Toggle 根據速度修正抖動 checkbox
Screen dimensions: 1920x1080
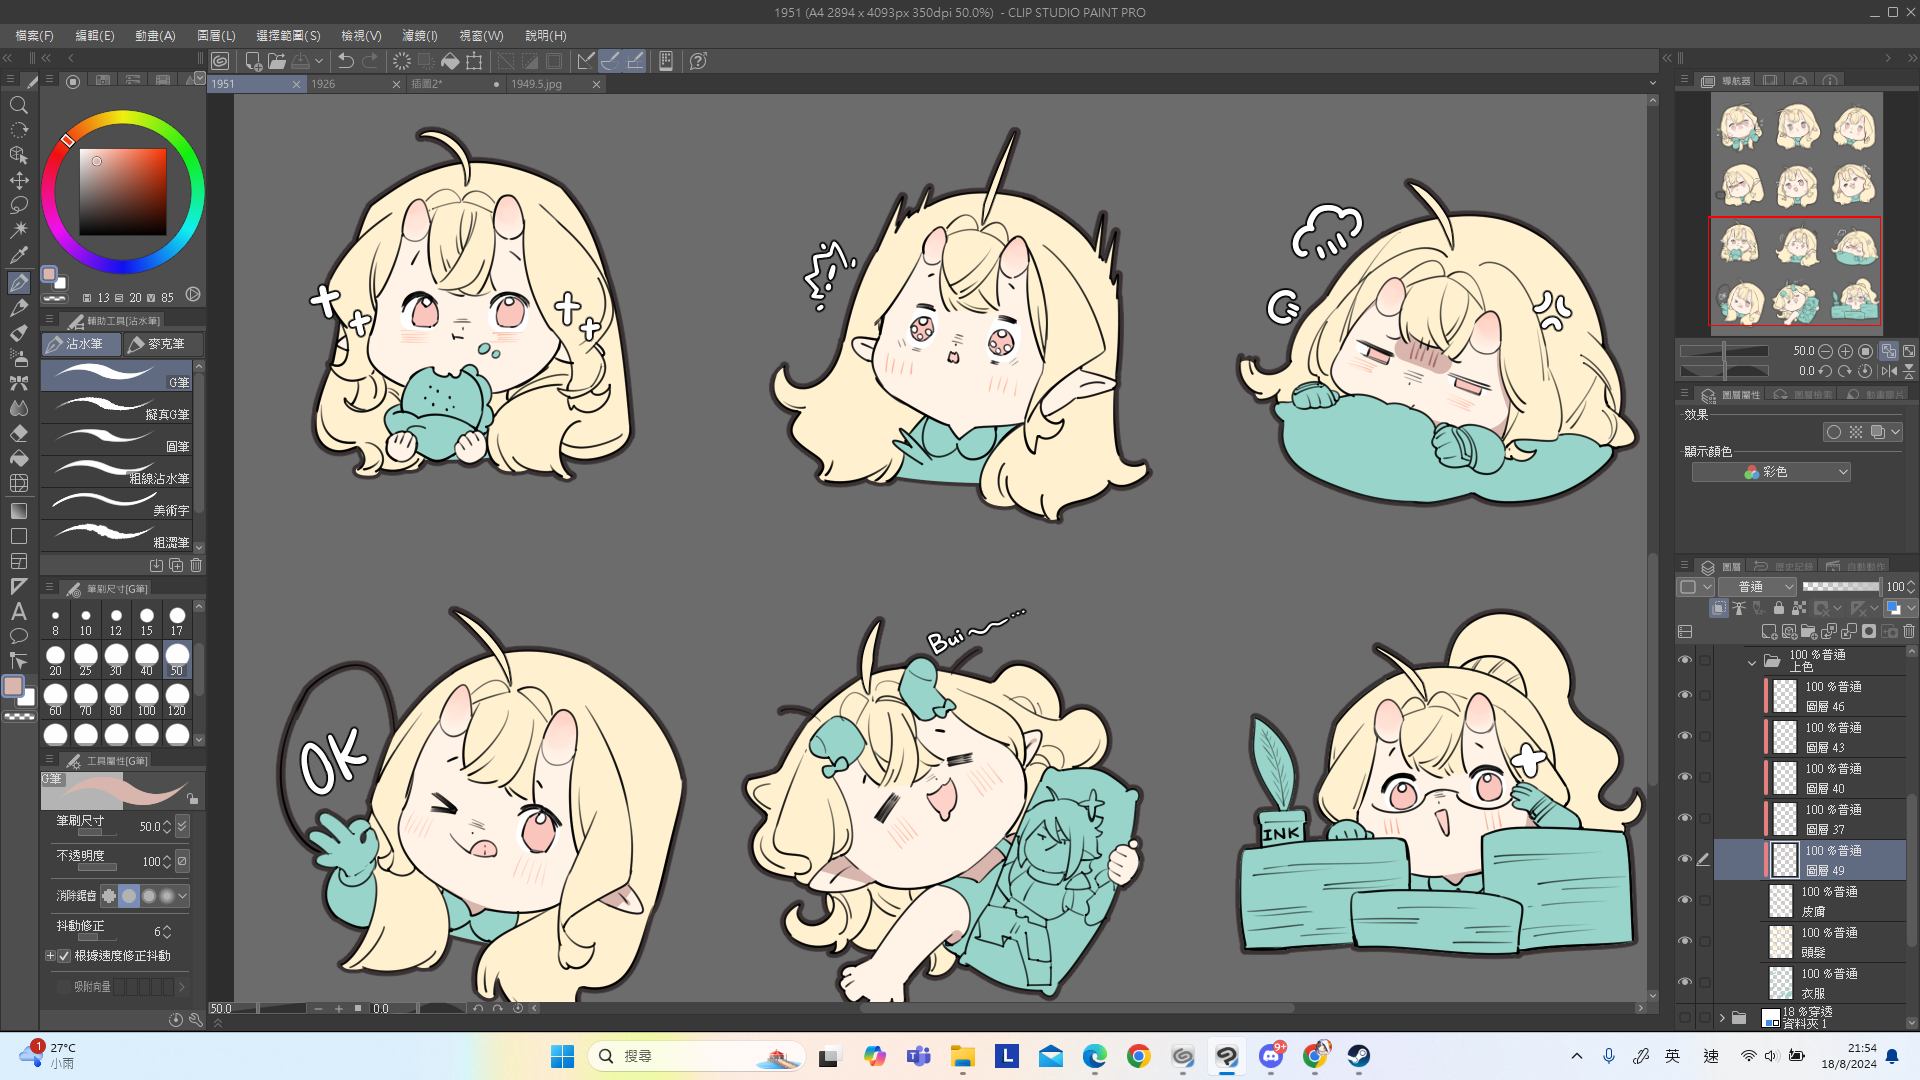pos(64,956)
